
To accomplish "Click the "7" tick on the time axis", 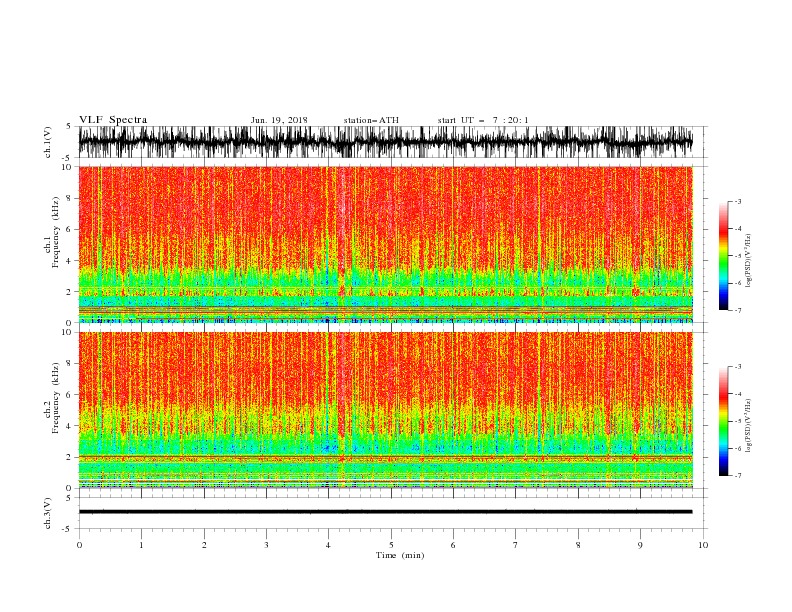I will click(516, 545).
